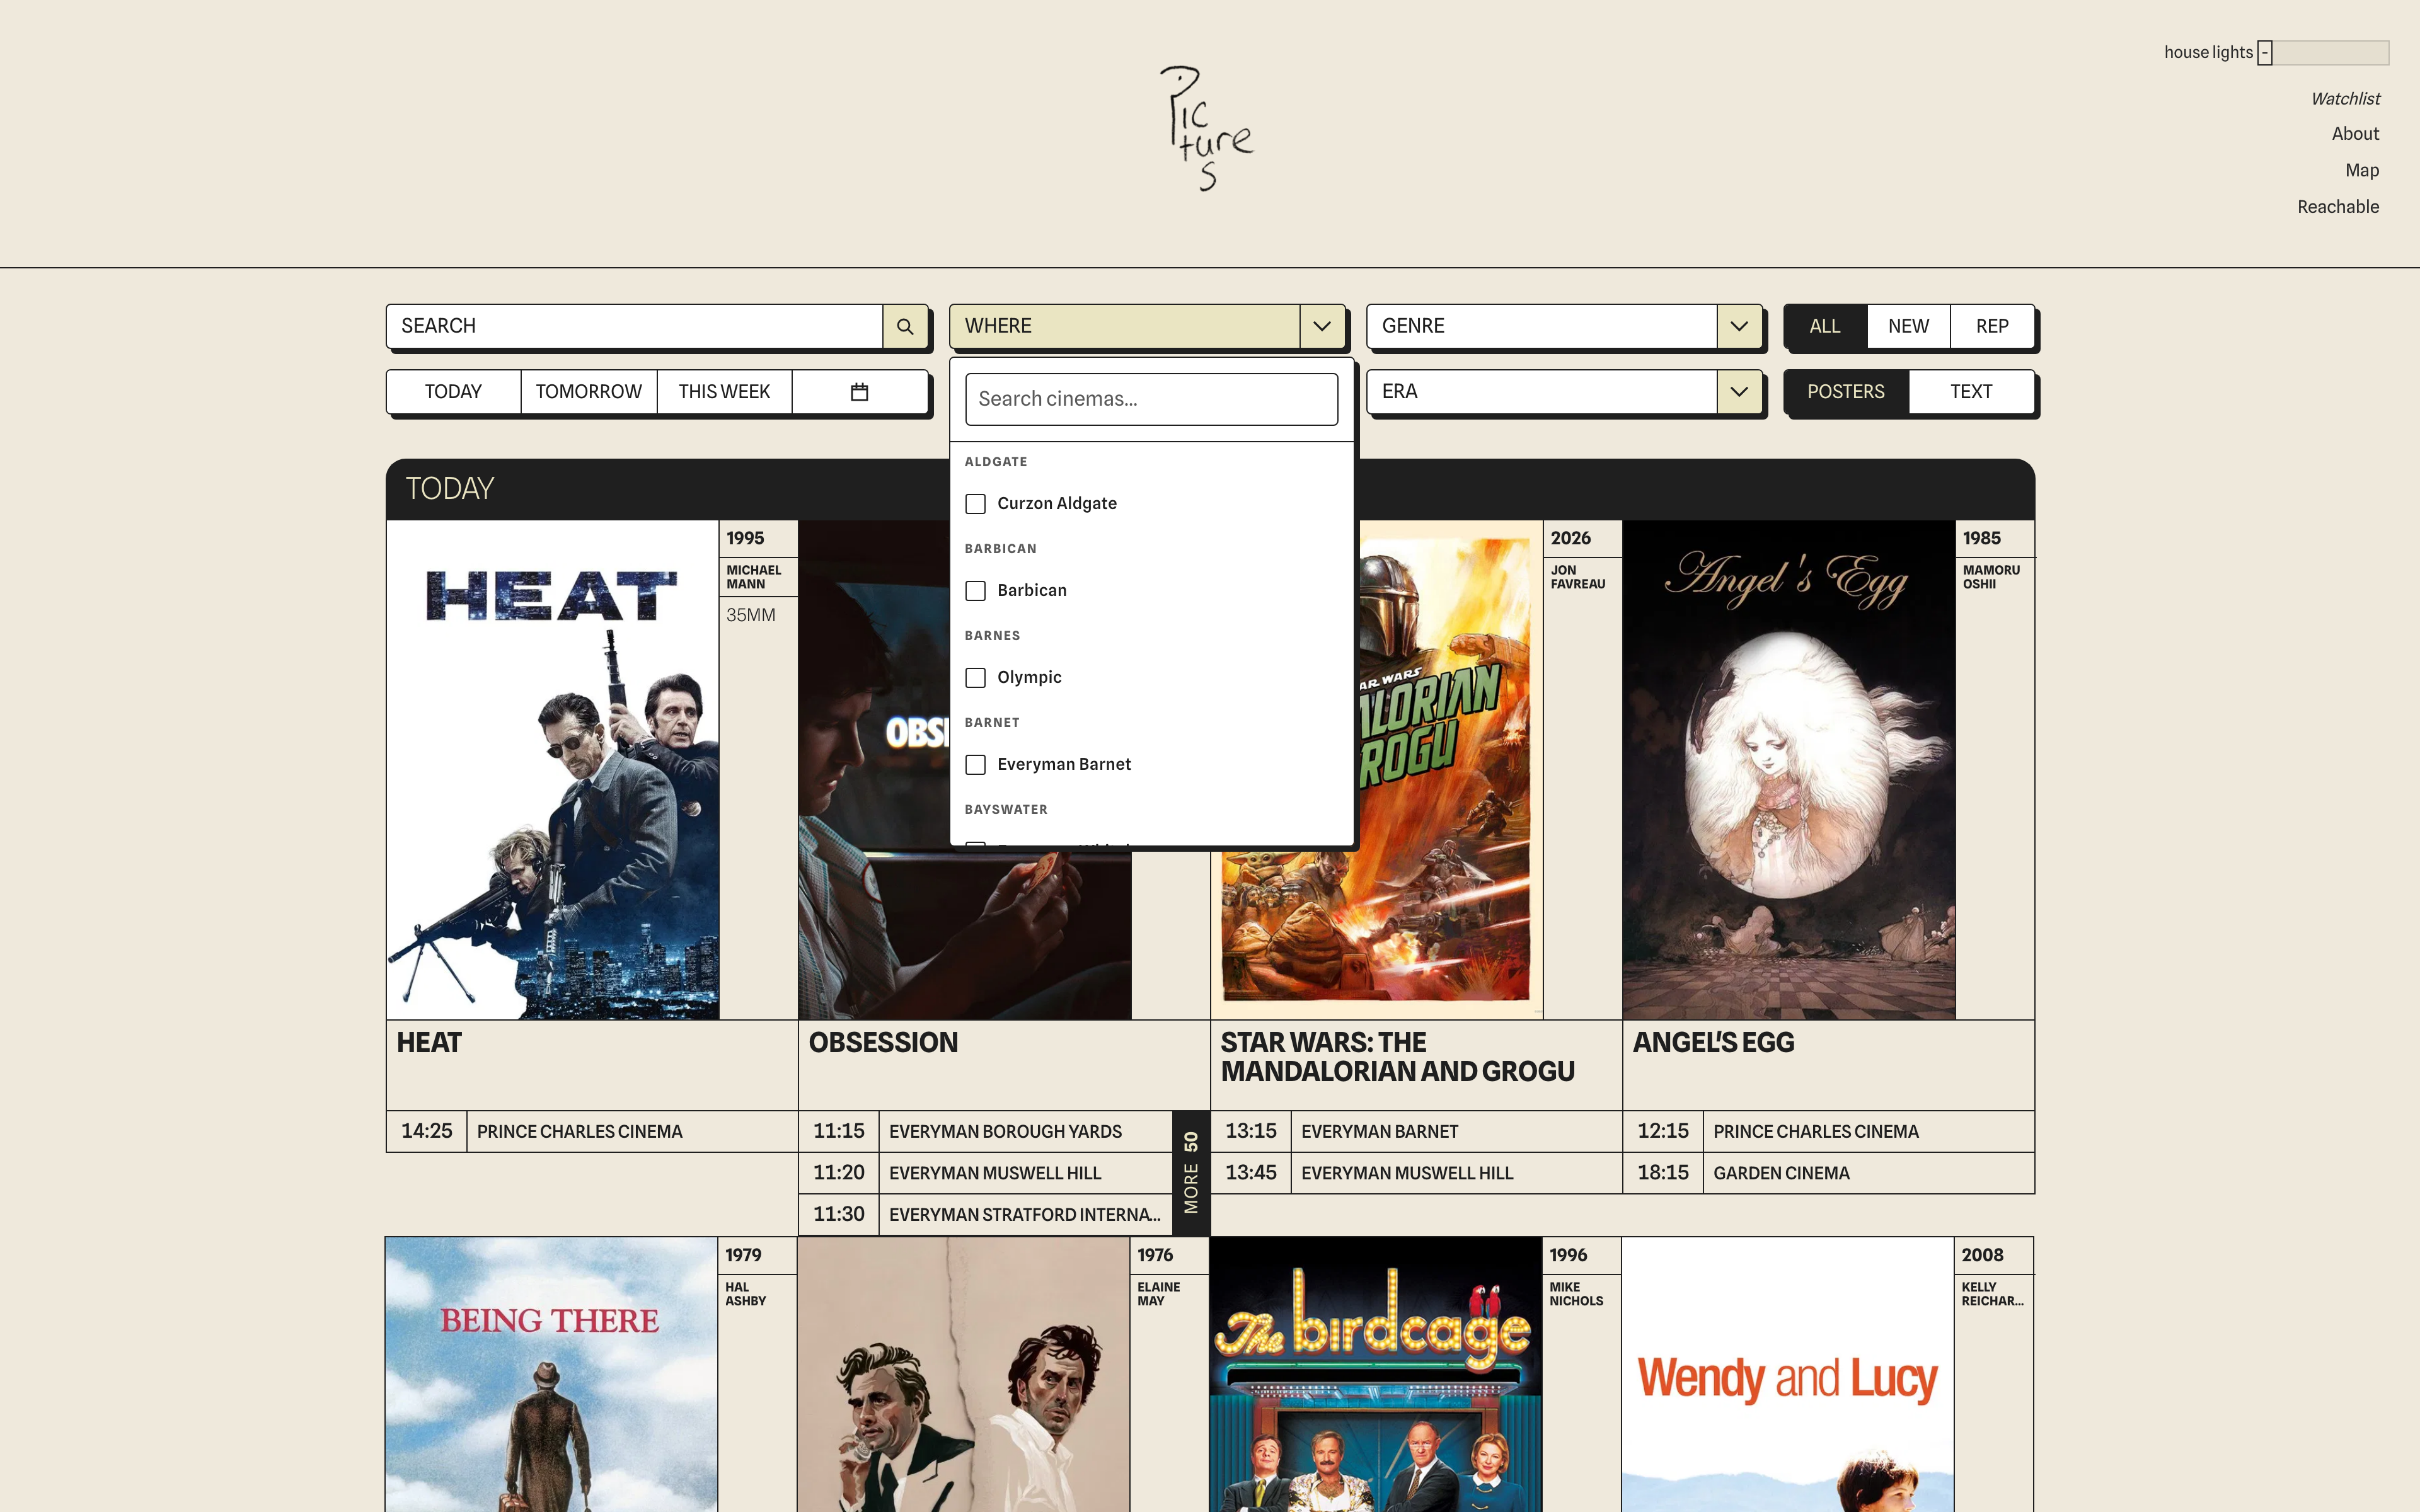Click the search magnifier icon

904,326
